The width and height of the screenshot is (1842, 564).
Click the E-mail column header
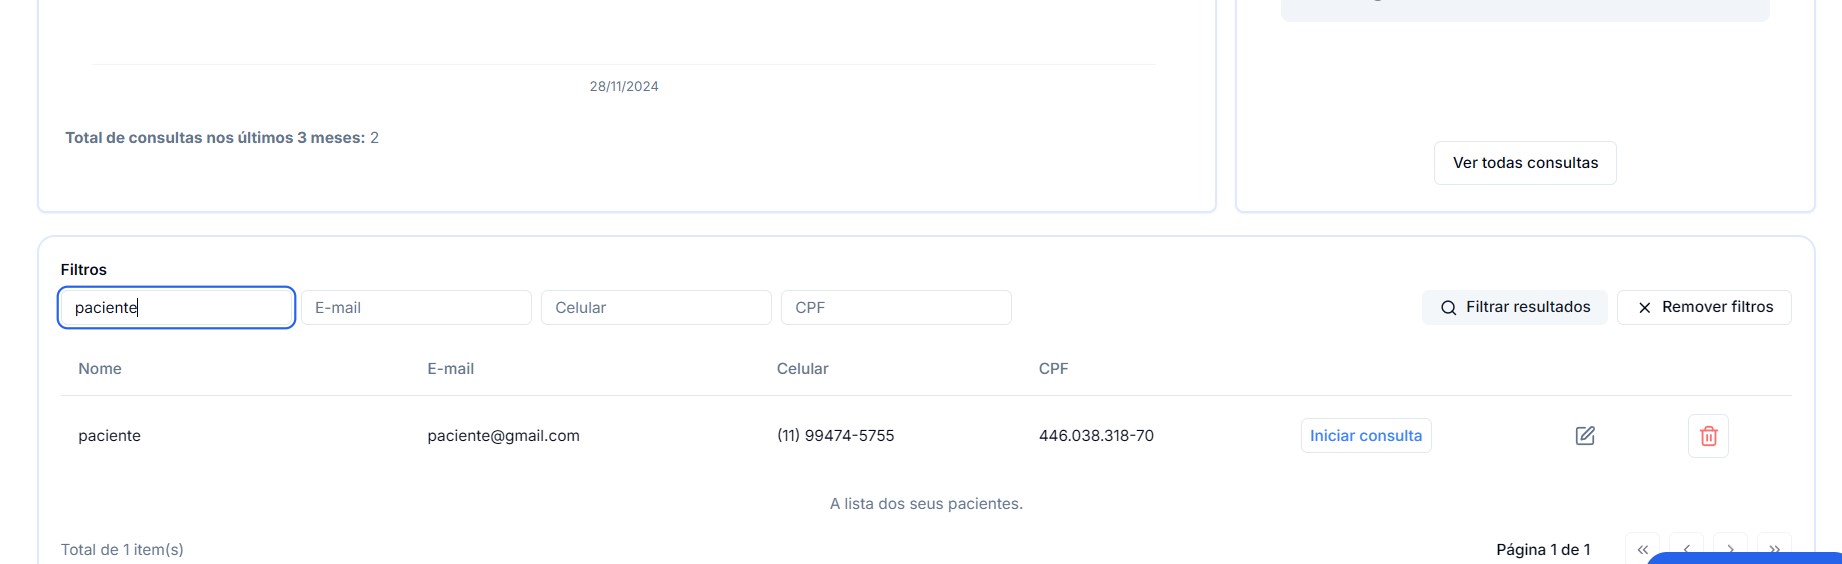[450, 369]
